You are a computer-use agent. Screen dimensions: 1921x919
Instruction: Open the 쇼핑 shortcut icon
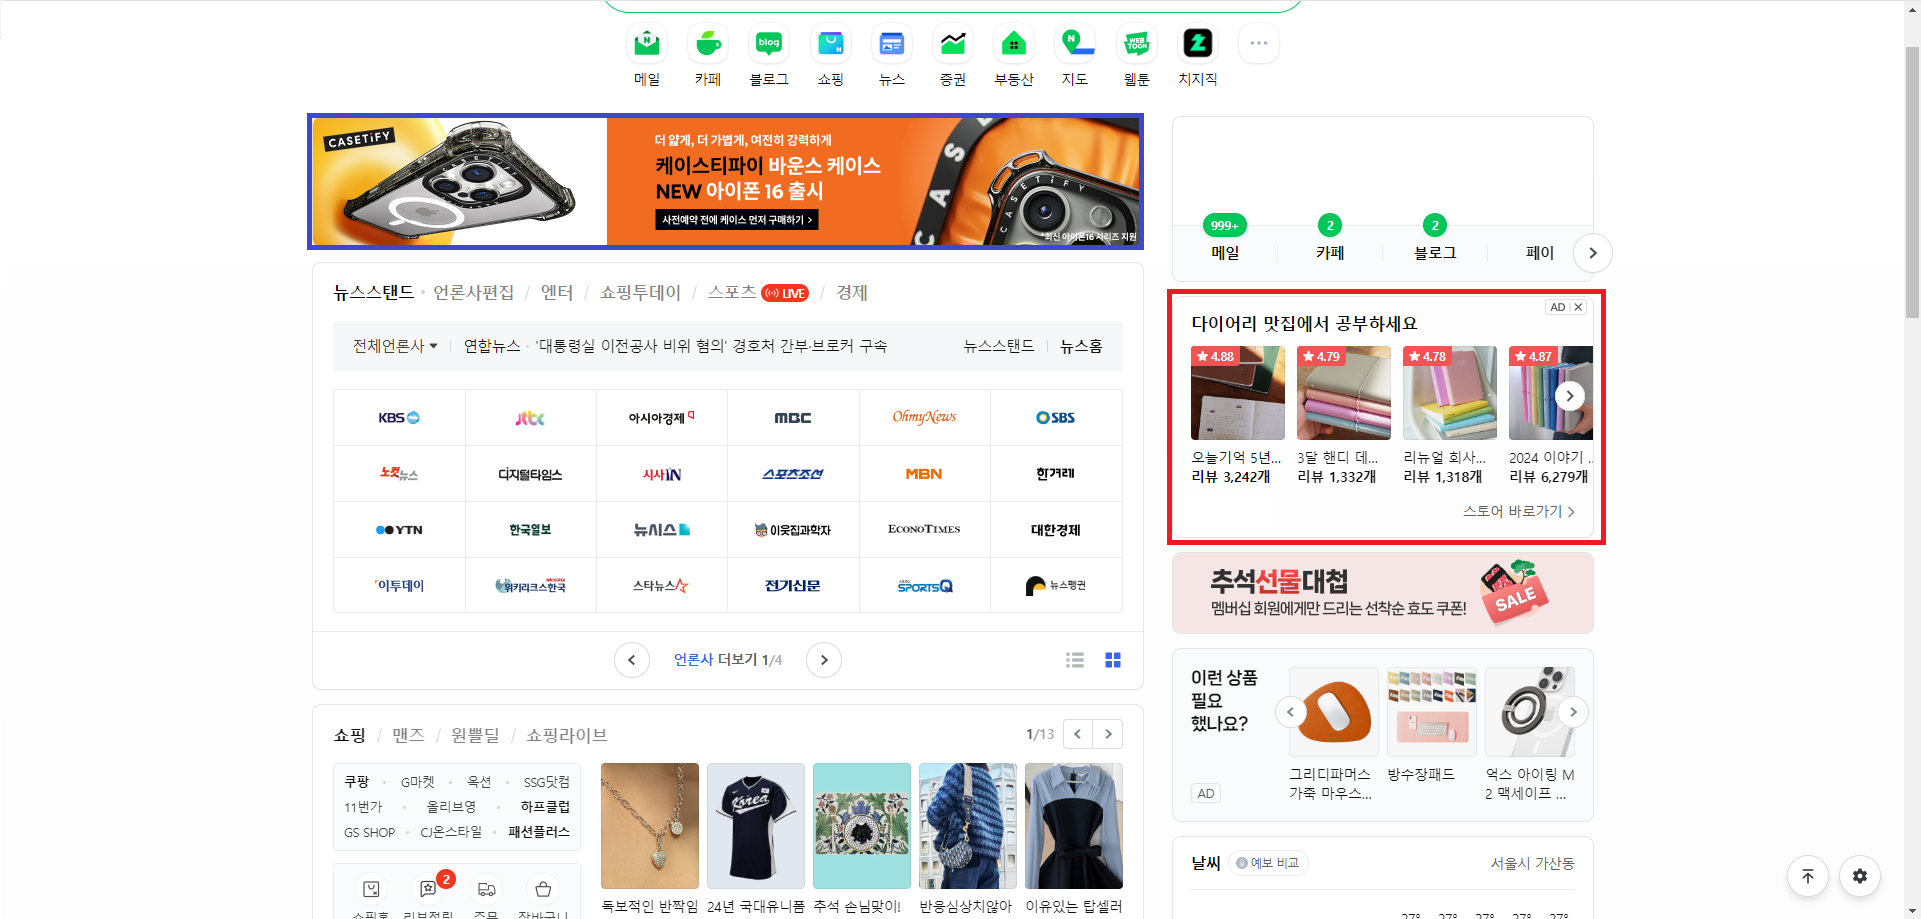click(831, 44)
